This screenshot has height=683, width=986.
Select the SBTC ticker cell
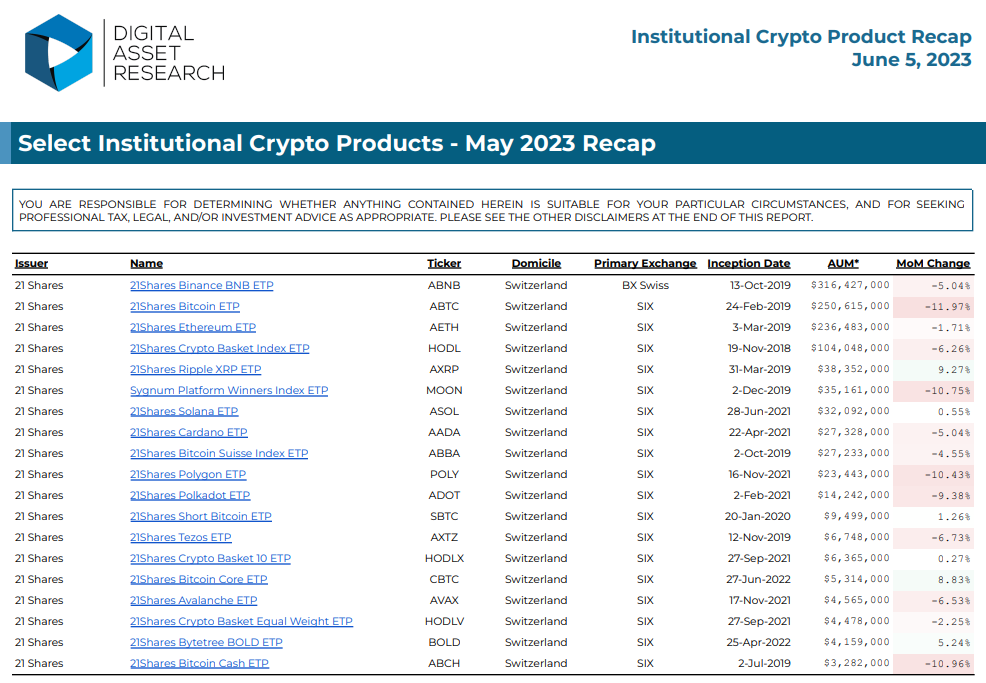pos(444,516)
